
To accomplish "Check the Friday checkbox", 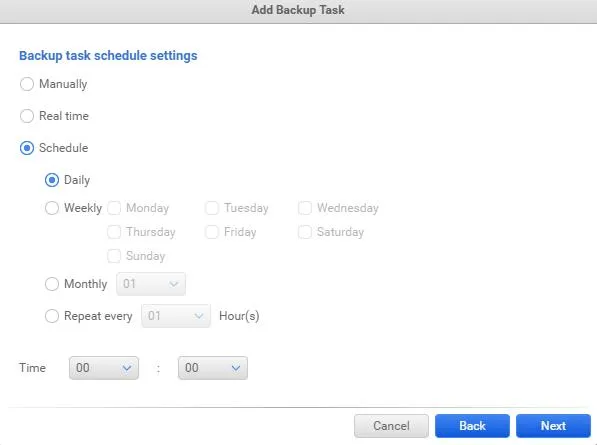I will [212, 232].
